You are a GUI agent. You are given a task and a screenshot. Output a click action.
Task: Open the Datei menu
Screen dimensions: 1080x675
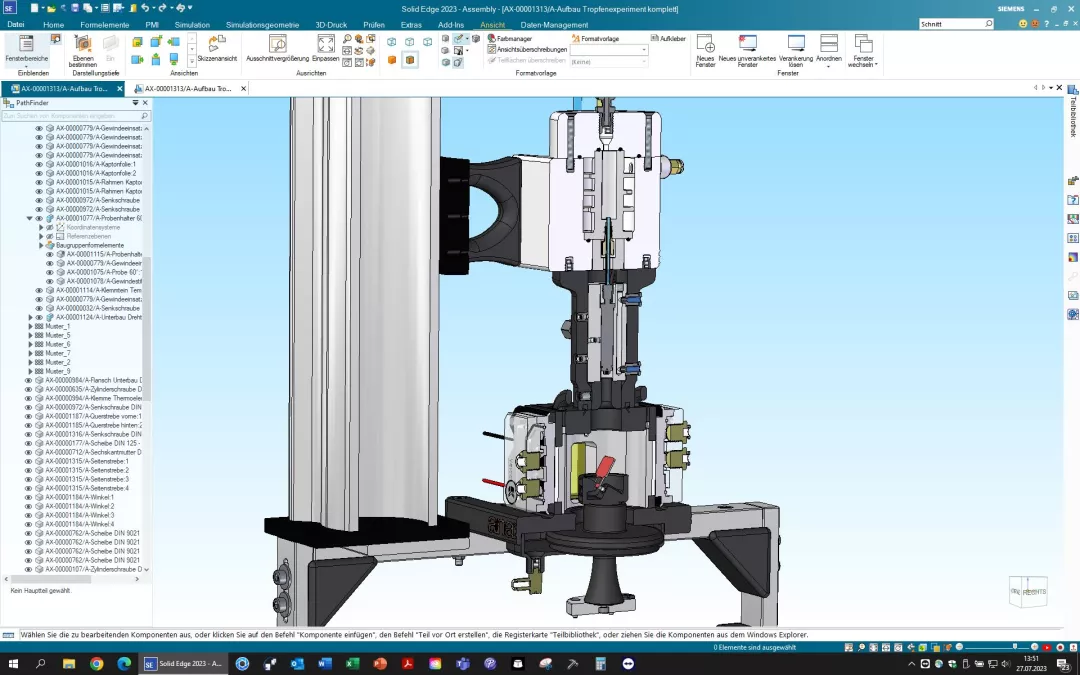point(16,24)
